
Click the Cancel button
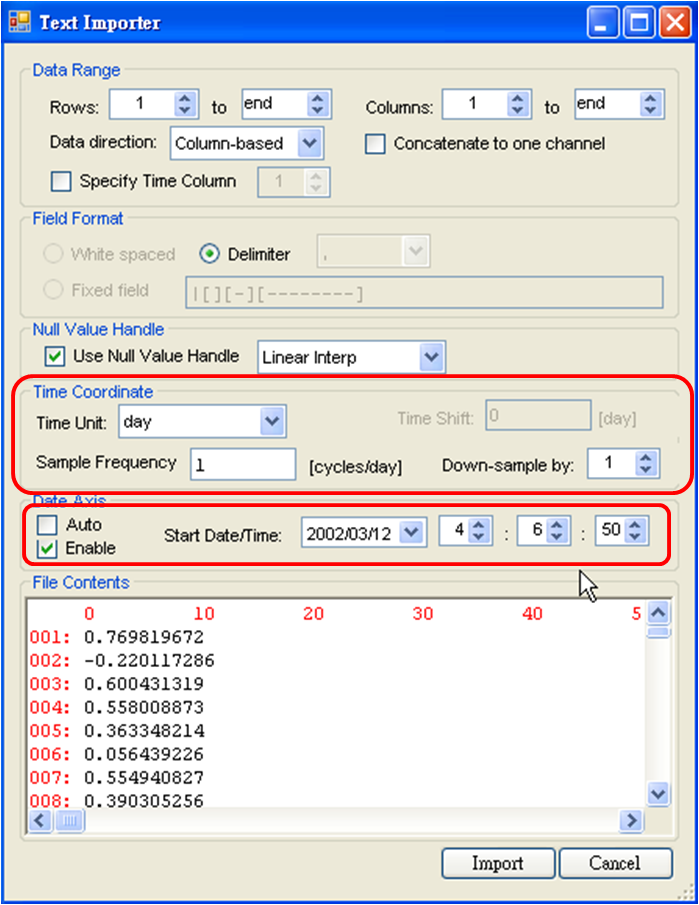pos(614,863)
